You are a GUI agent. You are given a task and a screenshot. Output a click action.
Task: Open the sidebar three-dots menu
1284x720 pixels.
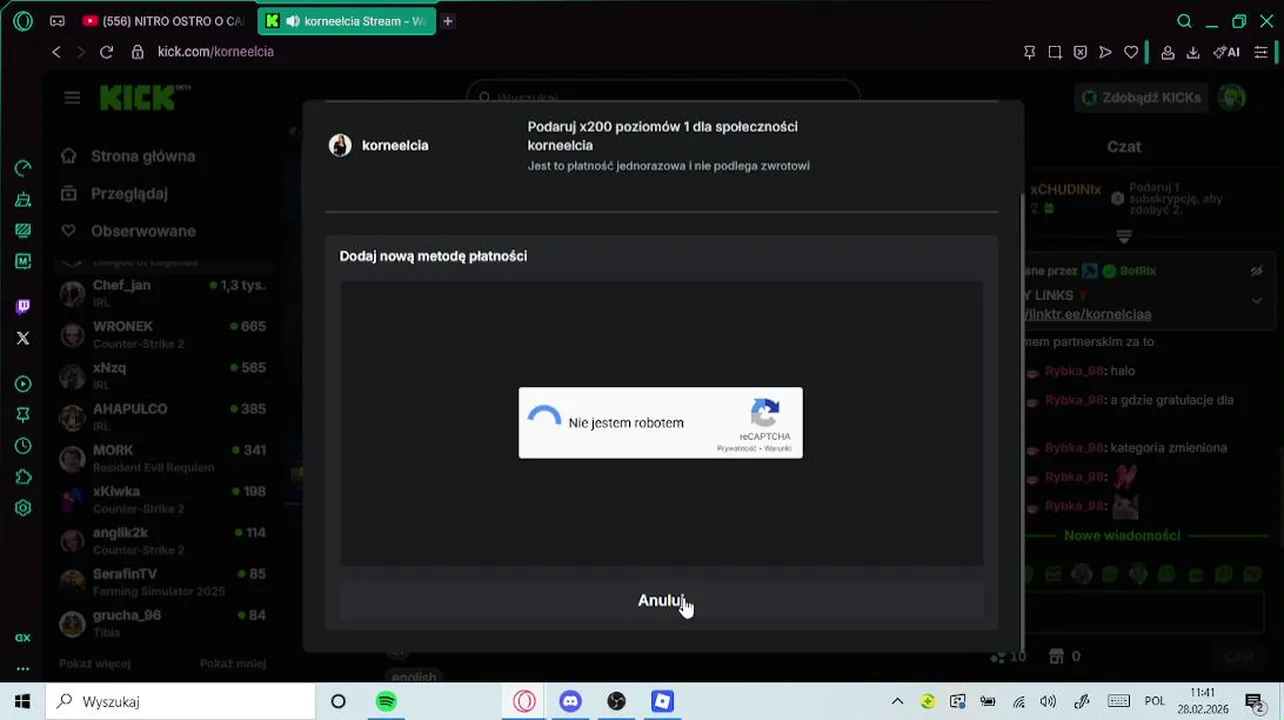[23, 669]
